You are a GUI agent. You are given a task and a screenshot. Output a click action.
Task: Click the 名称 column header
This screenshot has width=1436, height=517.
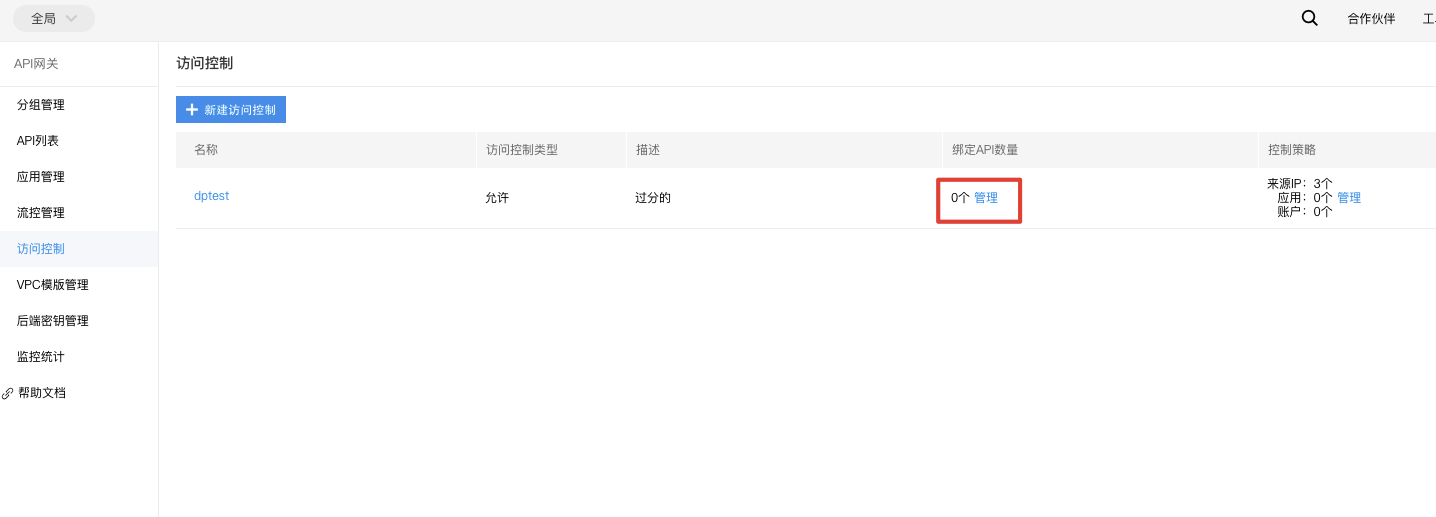206,150
